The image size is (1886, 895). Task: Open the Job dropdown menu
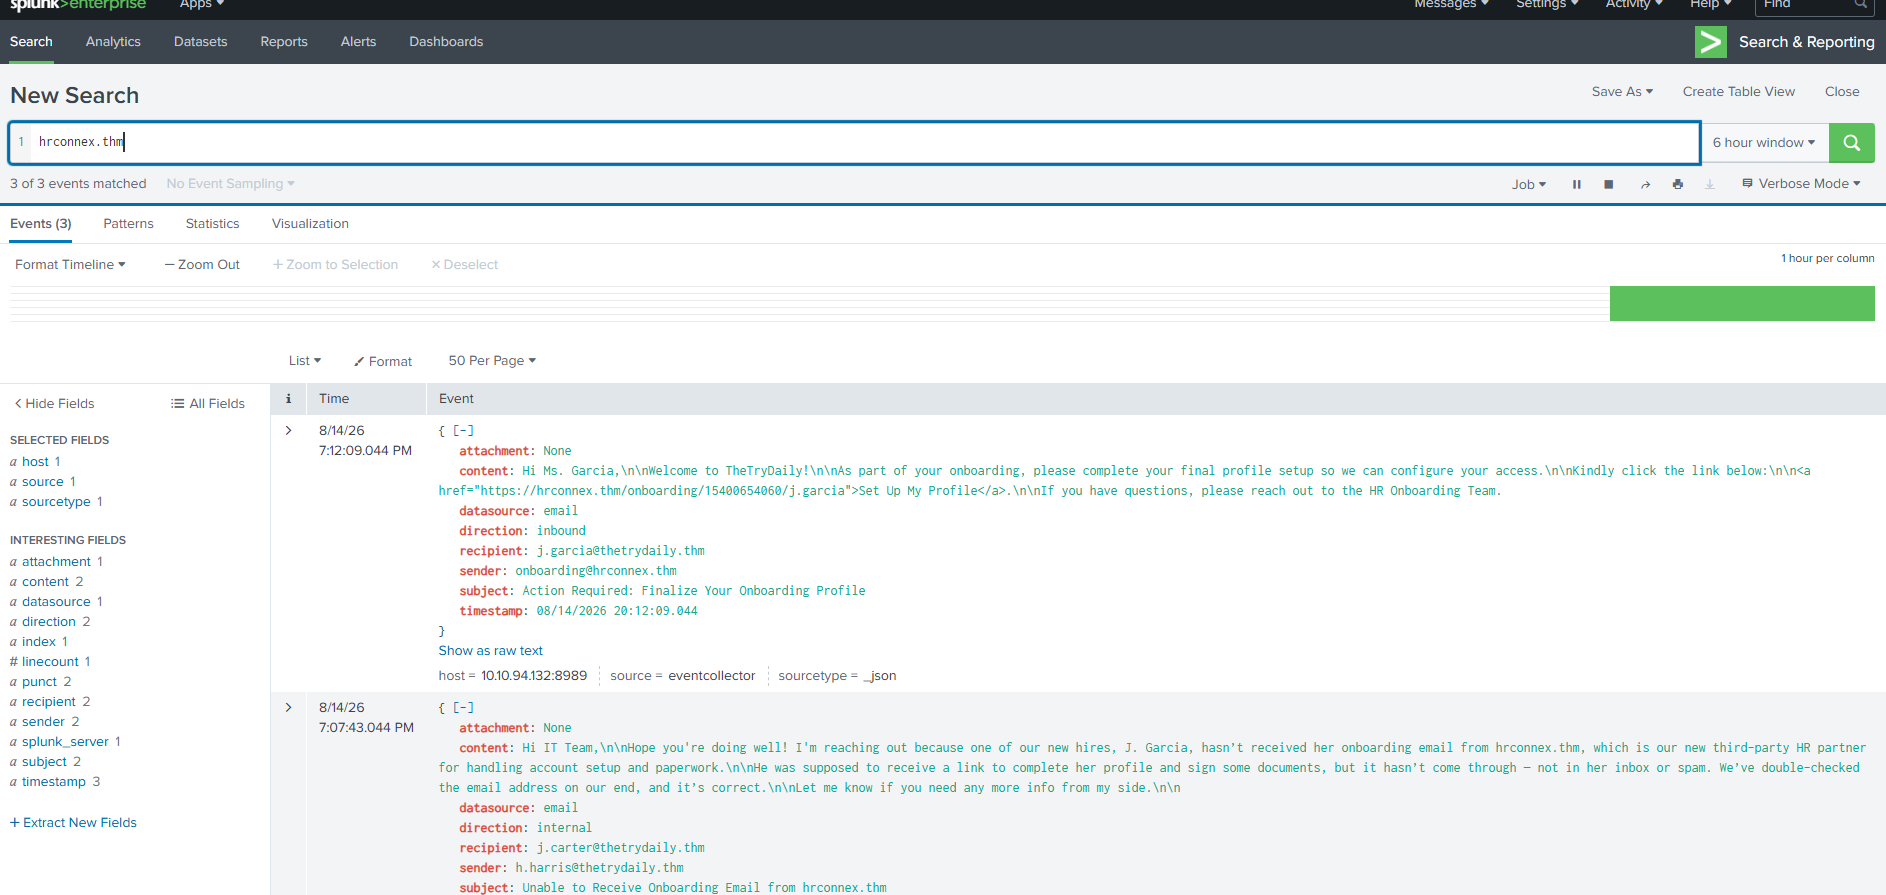1529,185
